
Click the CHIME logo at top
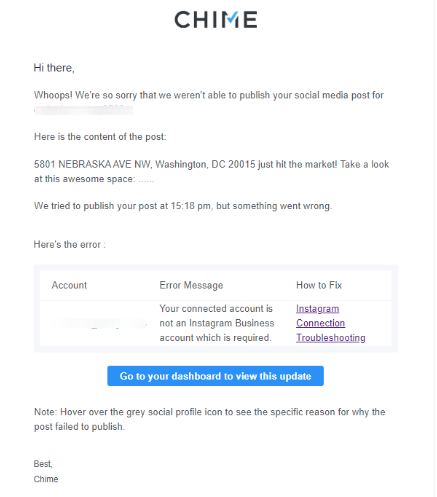216,19
